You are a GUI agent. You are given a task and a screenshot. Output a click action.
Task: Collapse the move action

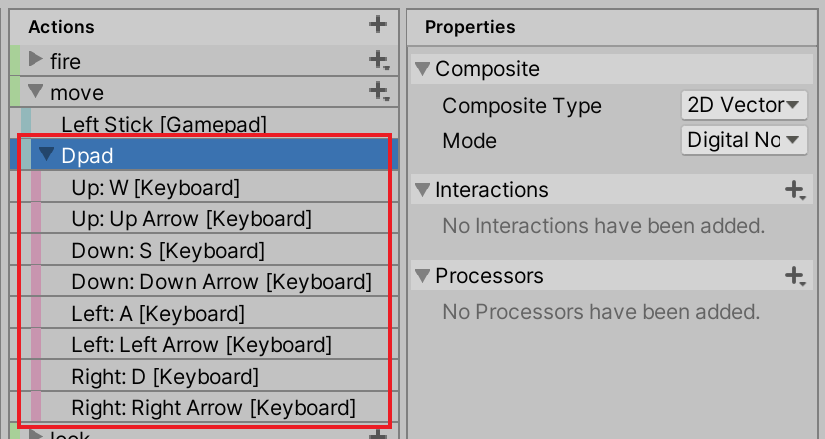(x=36, y=92)
